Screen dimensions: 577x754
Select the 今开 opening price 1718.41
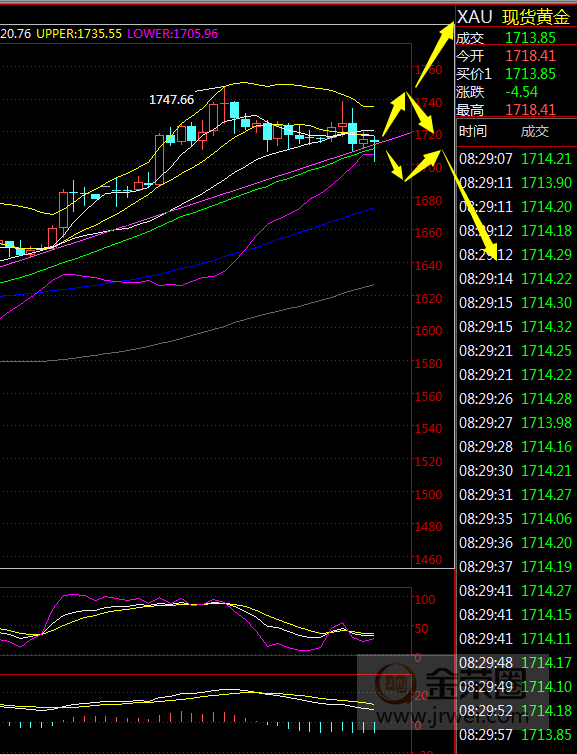(x=530, y=56)
